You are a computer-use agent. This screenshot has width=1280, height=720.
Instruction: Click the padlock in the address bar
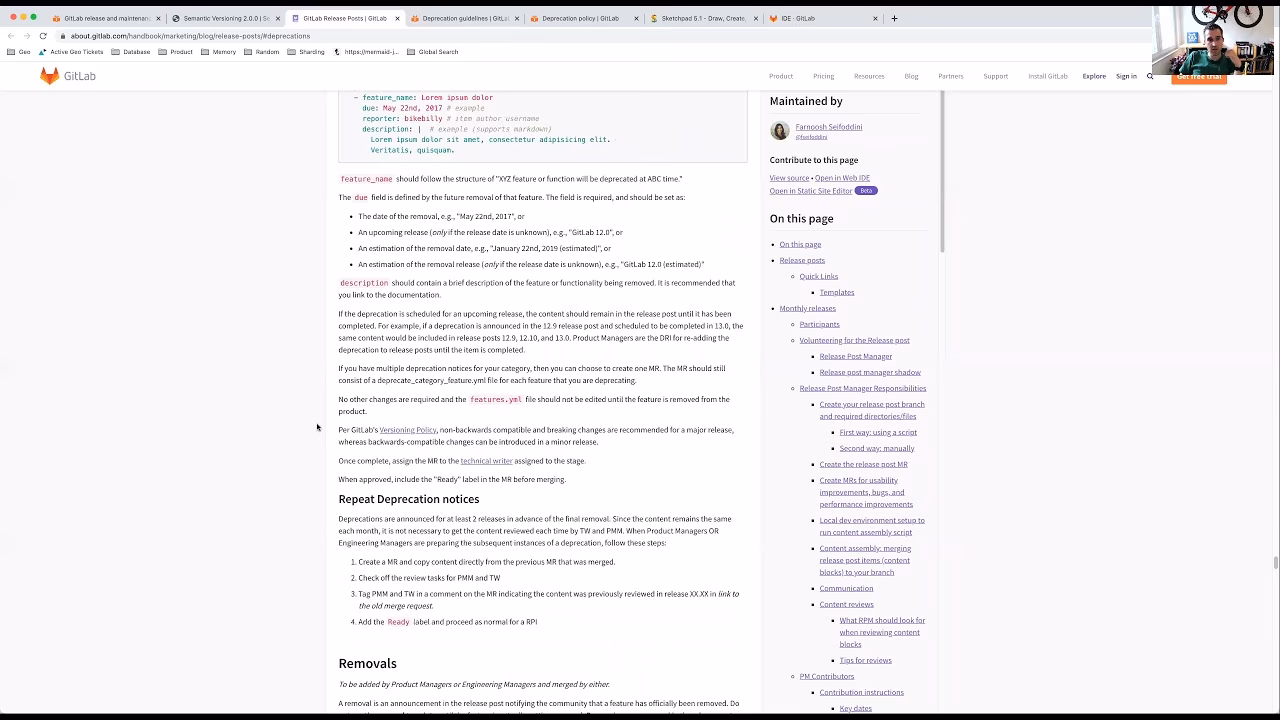pos(65,35)
